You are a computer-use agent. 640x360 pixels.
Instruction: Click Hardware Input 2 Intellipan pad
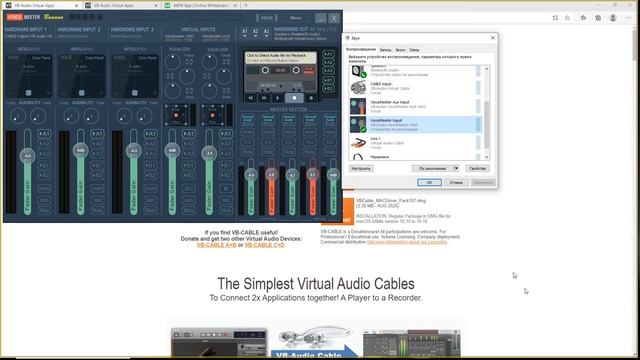pyautogui.click(x=82, y=76)
